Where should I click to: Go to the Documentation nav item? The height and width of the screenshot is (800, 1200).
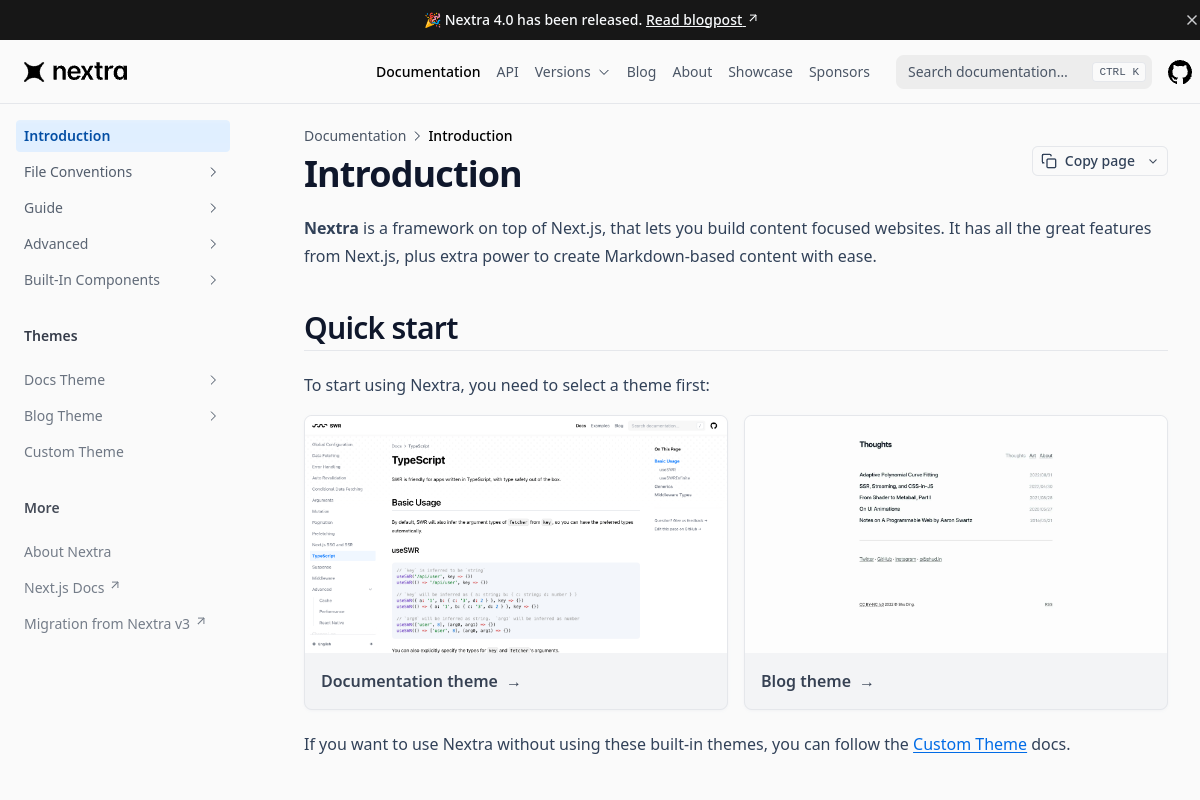[x=428, y=72]
